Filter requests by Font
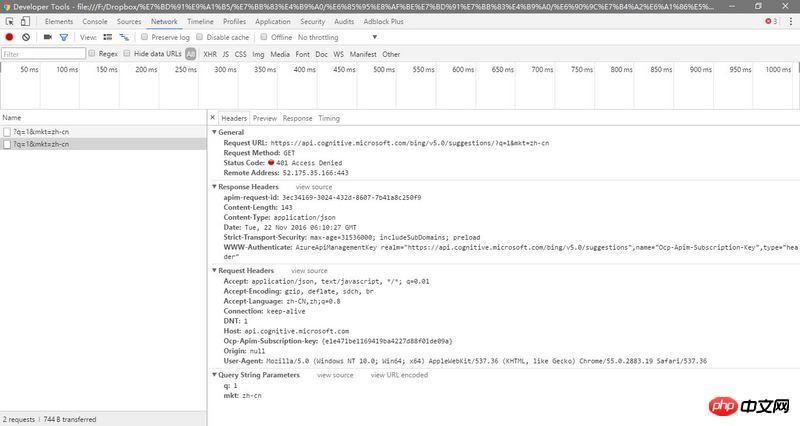800x426 pixels. [x=303, y=54]
